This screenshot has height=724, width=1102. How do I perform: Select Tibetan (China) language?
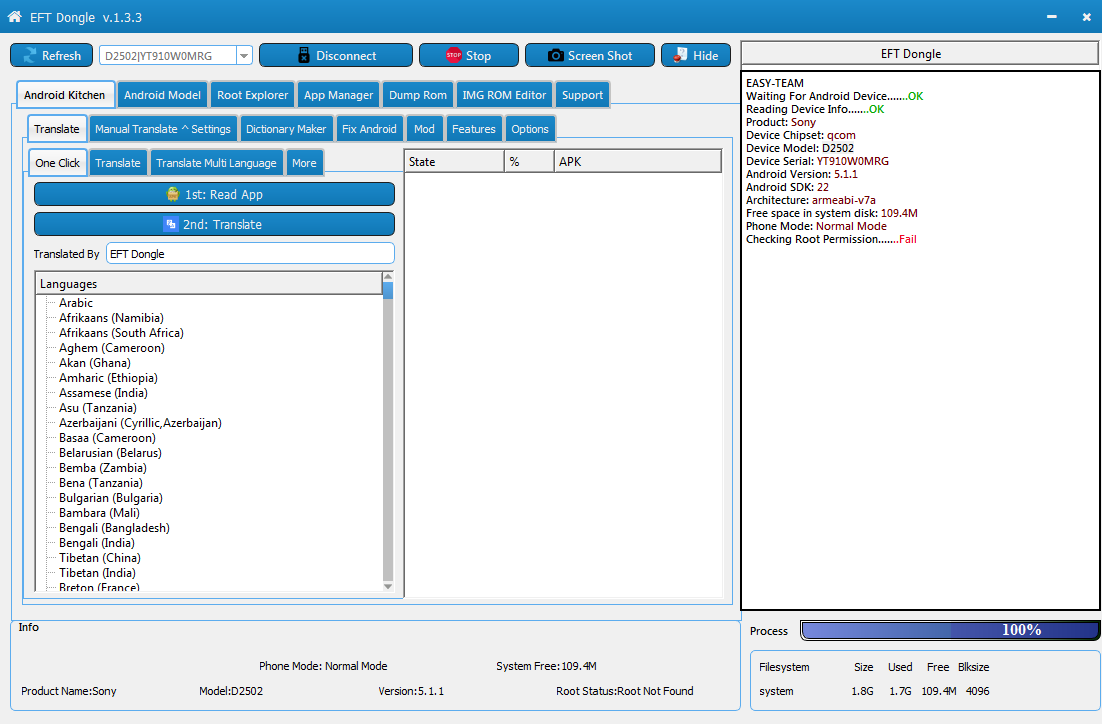(100, 558)
